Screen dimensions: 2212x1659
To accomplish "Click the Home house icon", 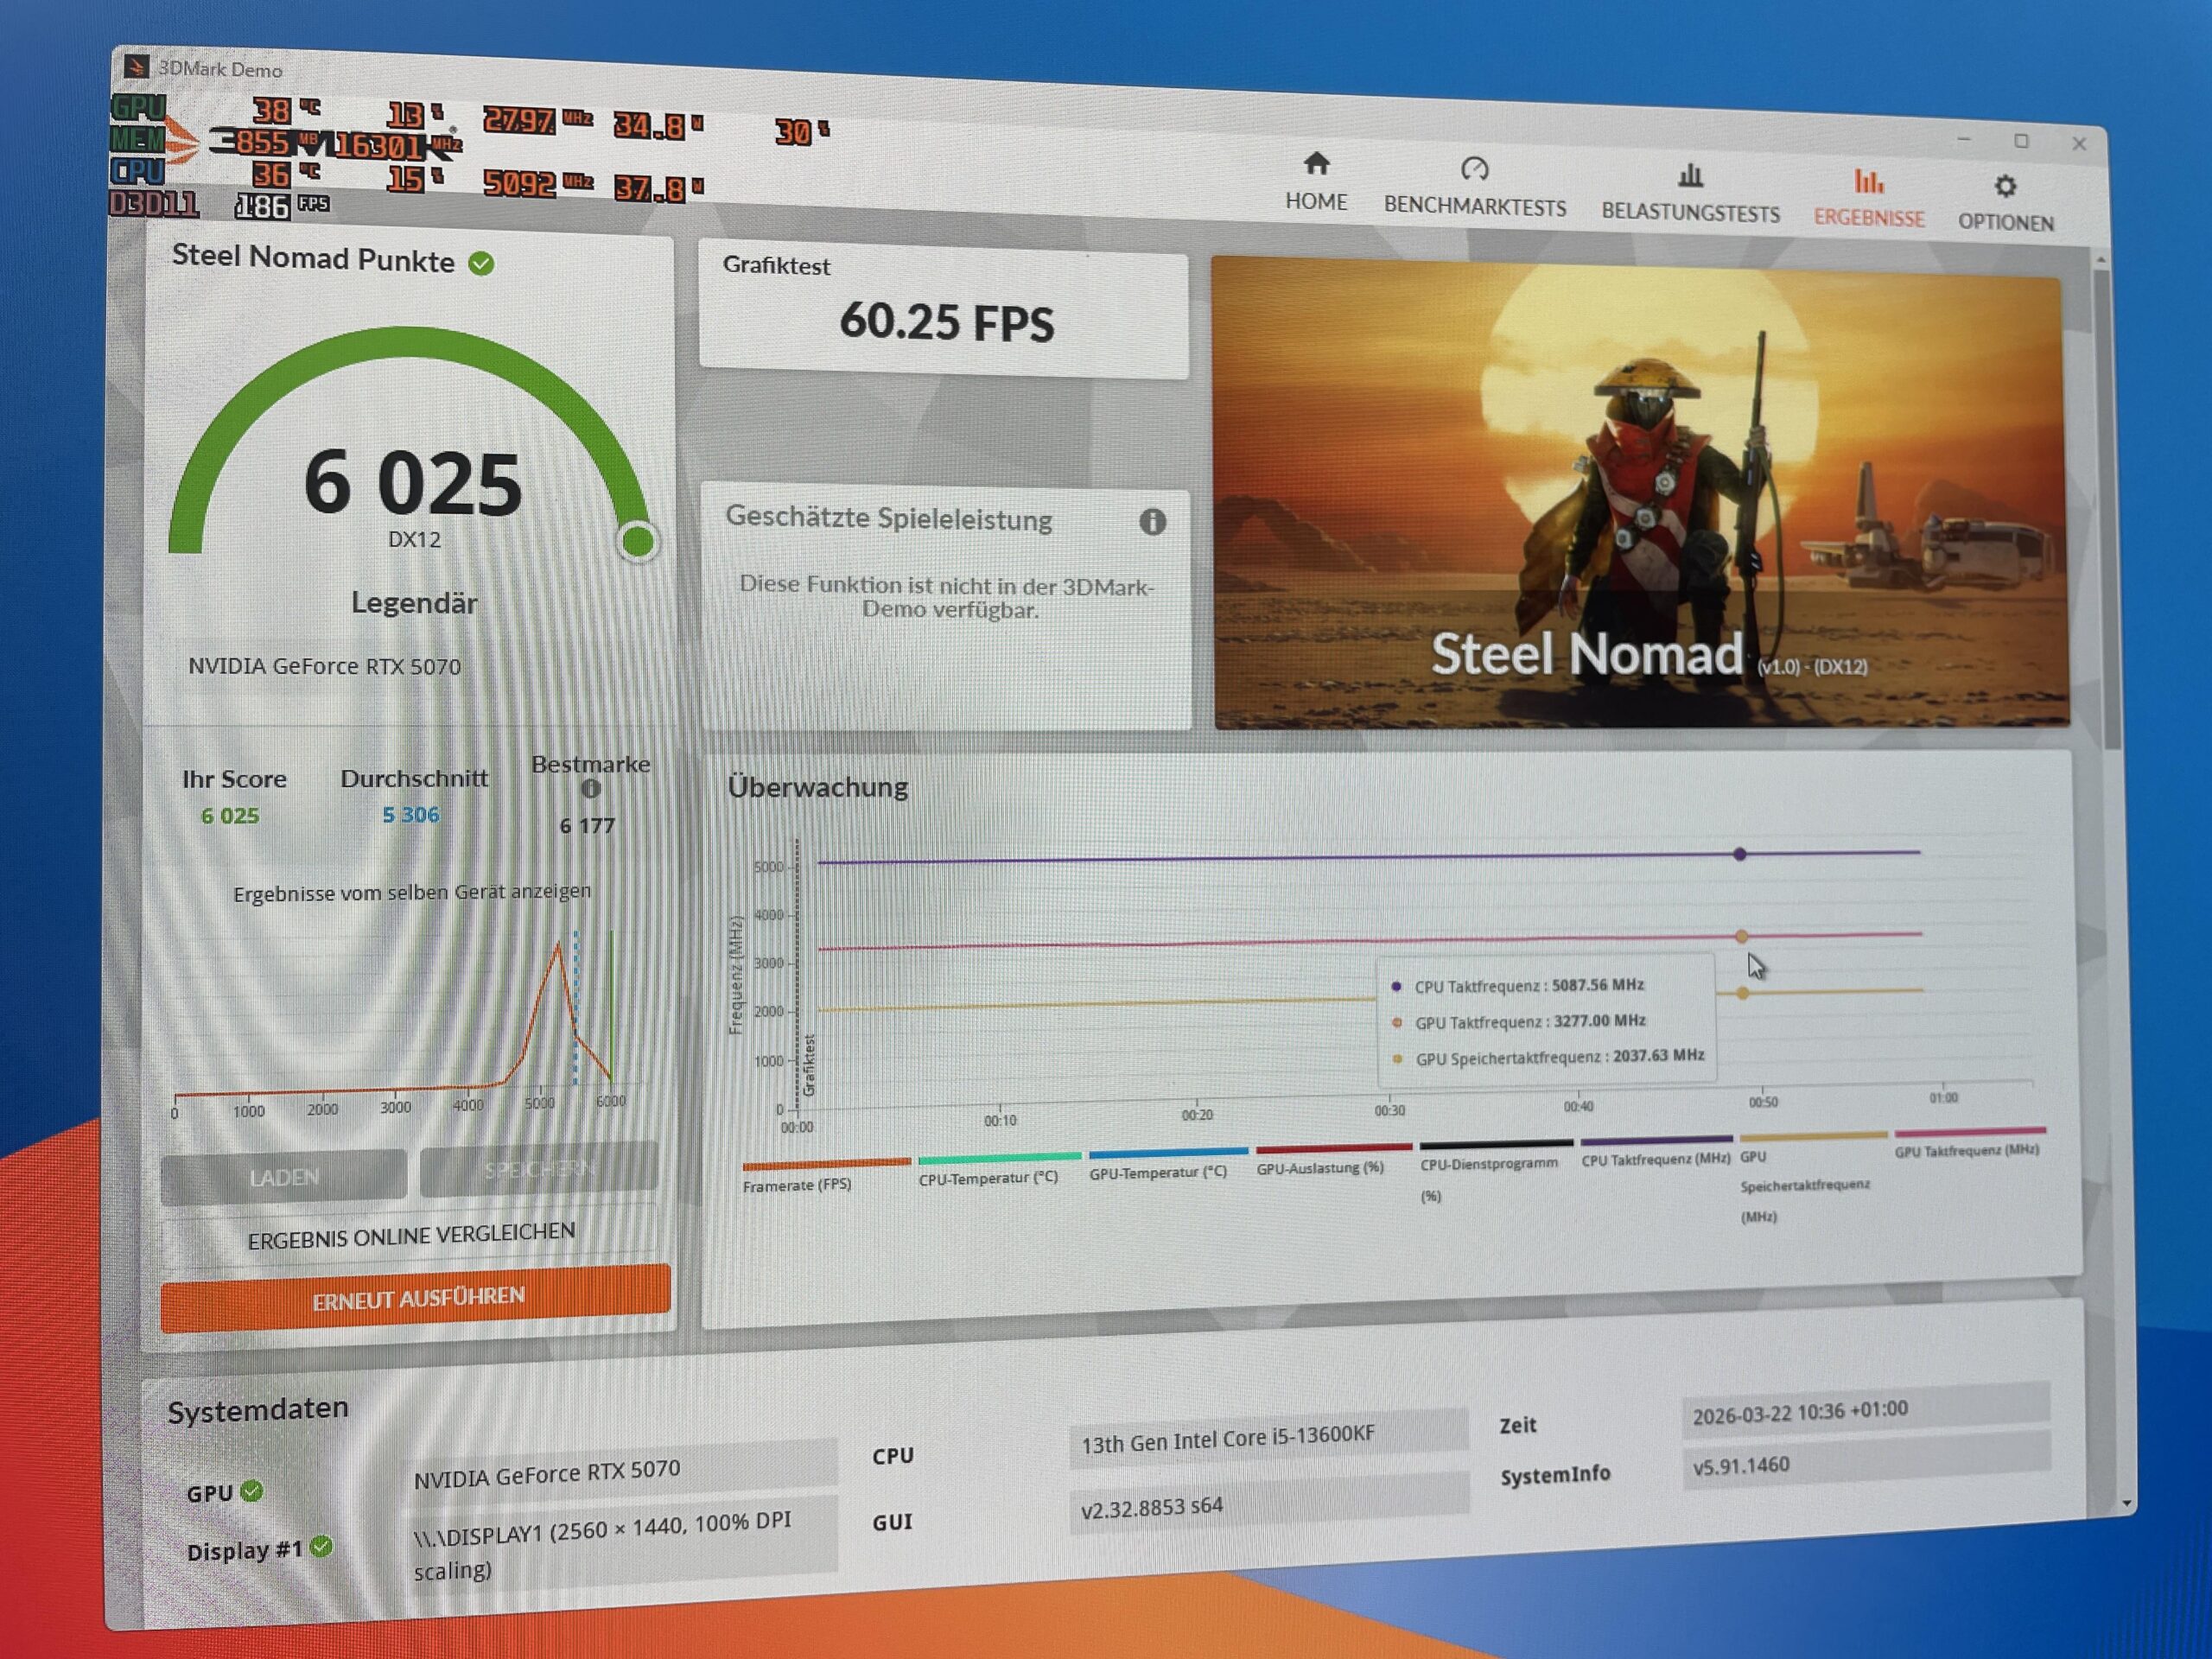I will 1316,164.
